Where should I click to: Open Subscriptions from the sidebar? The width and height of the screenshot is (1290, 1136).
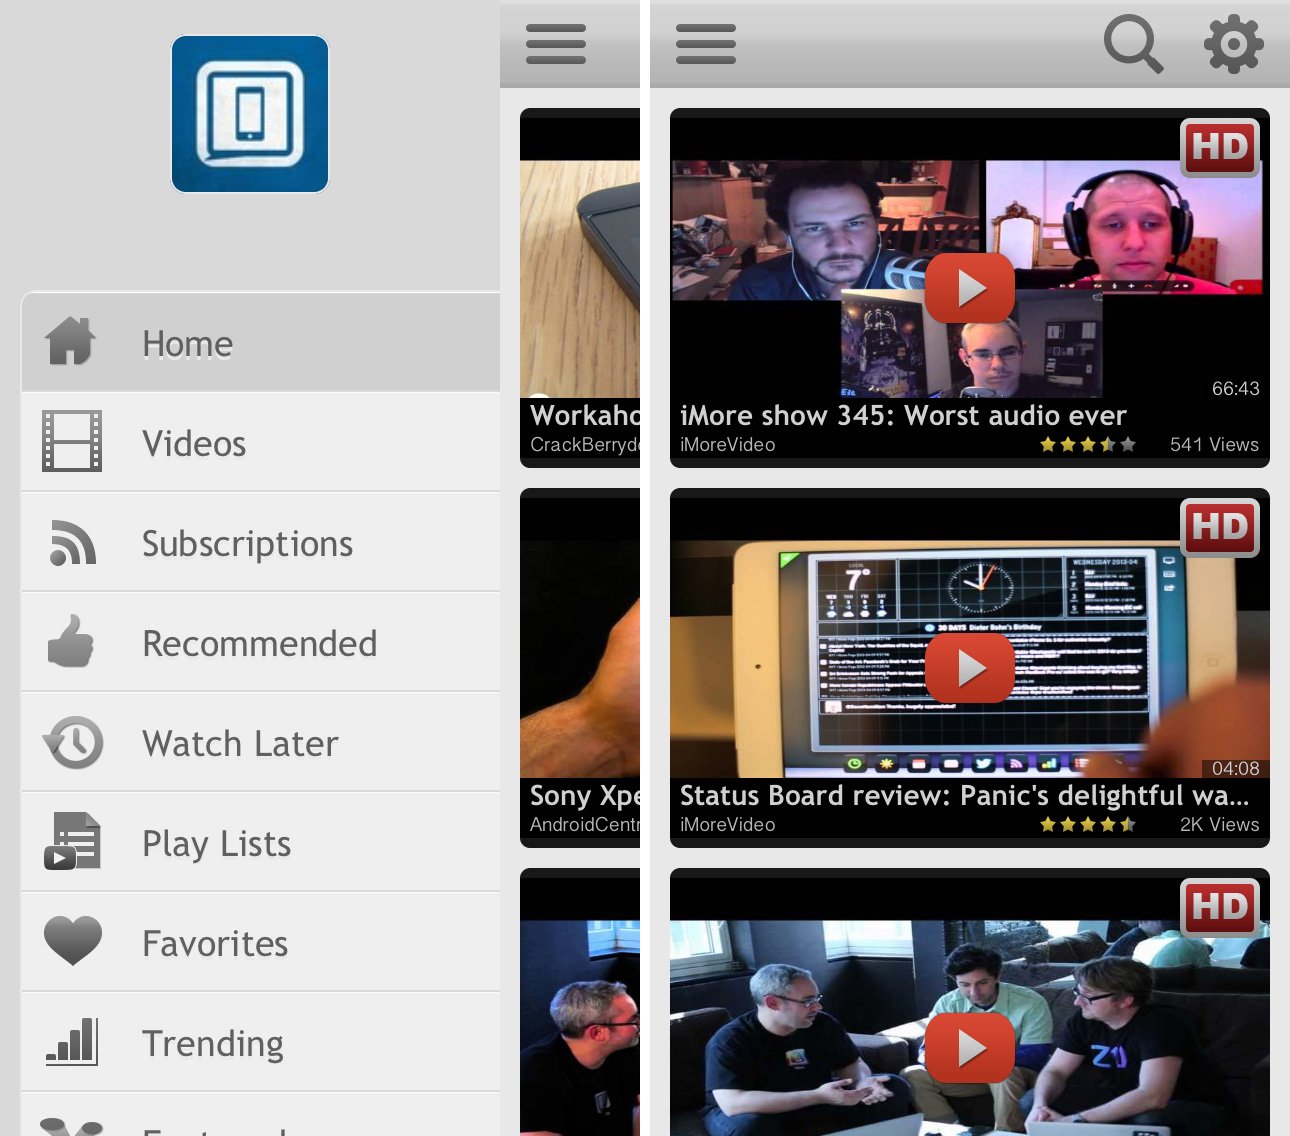(x=261, y=542)
